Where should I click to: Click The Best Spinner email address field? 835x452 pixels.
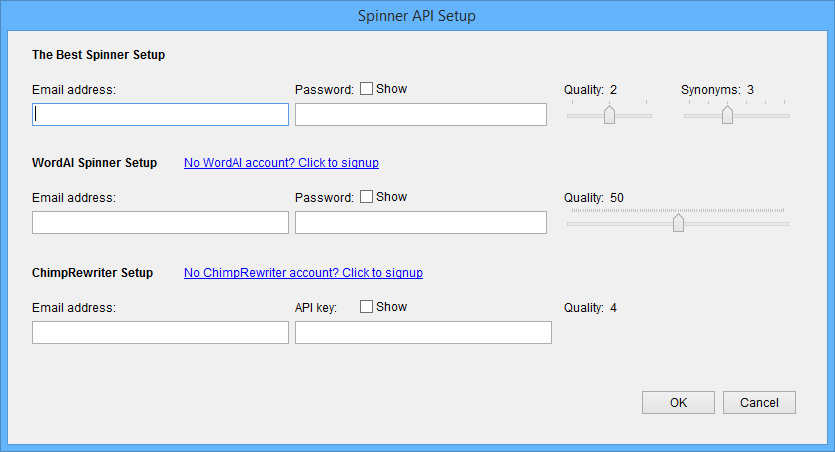coord(160,115)
